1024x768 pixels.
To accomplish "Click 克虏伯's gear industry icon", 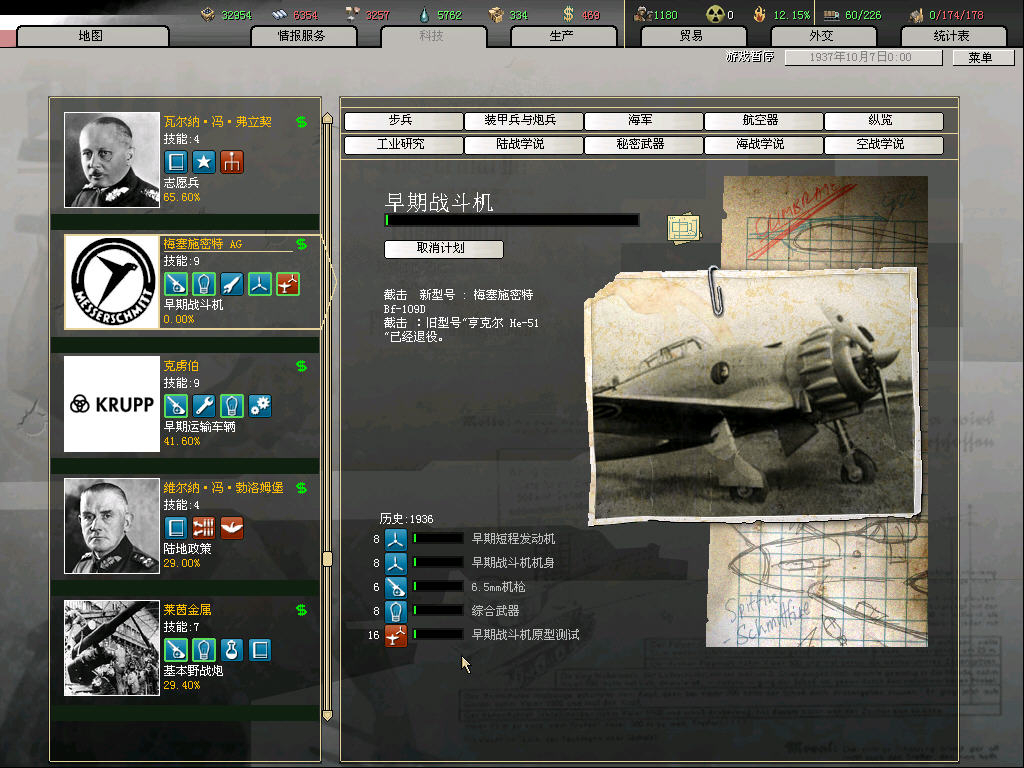I will click(x=260, y=406).
